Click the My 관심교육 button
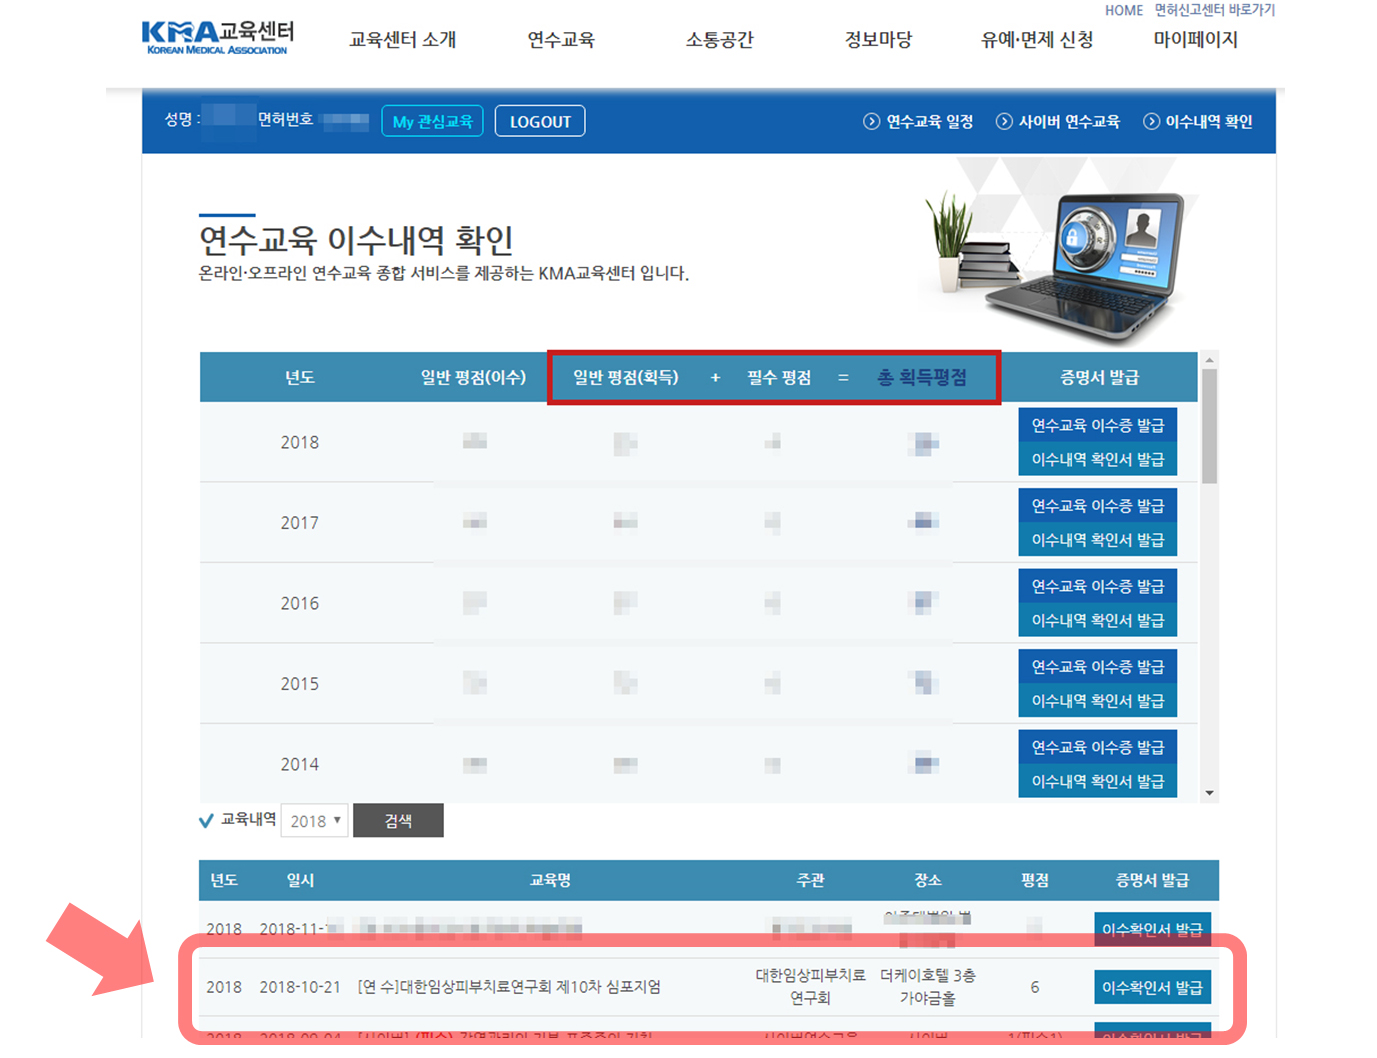 pyautogui.click(x=432, y=122)
